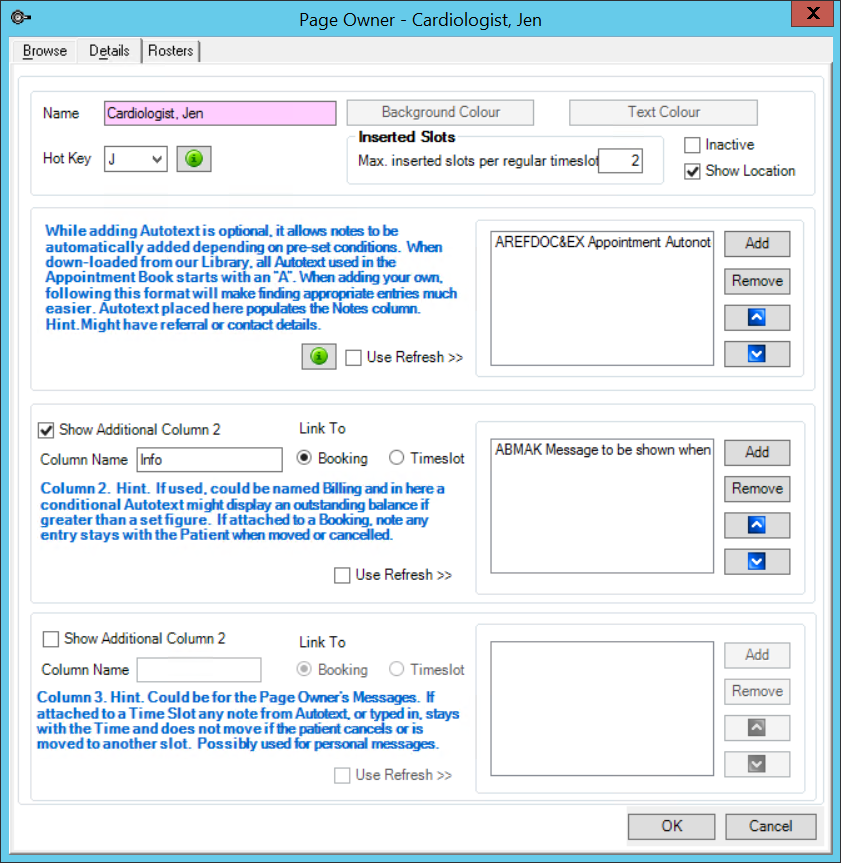Click the max inserted slots field showing 2
Image resolution: width=841 pixels, height=863 pixels.
point(620,161)
